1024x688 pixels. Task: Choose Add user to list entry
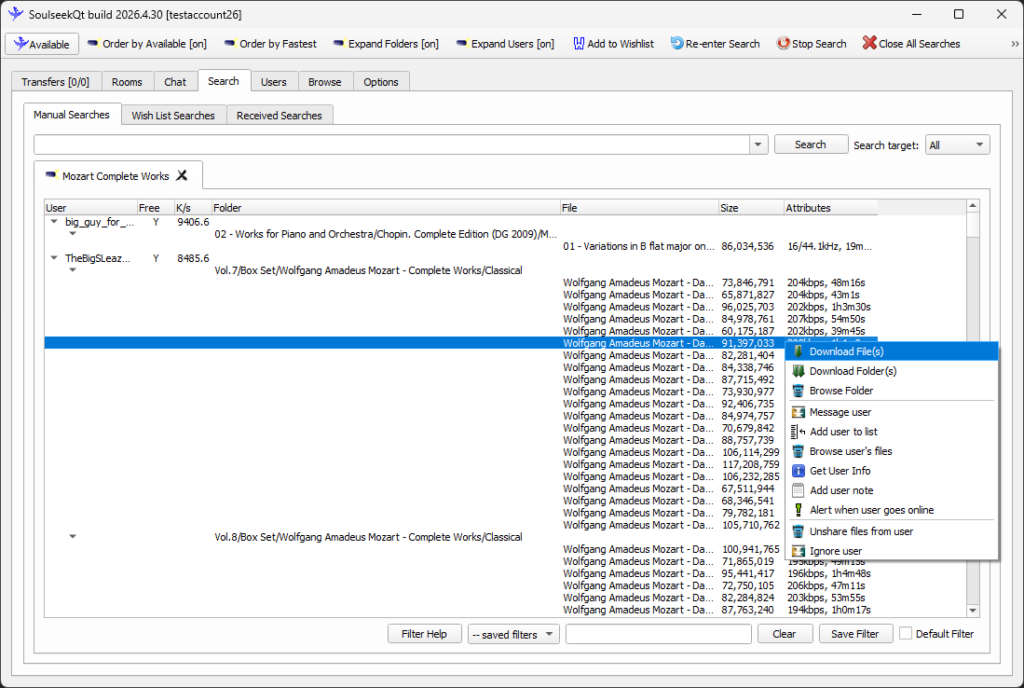click(892, 431)
